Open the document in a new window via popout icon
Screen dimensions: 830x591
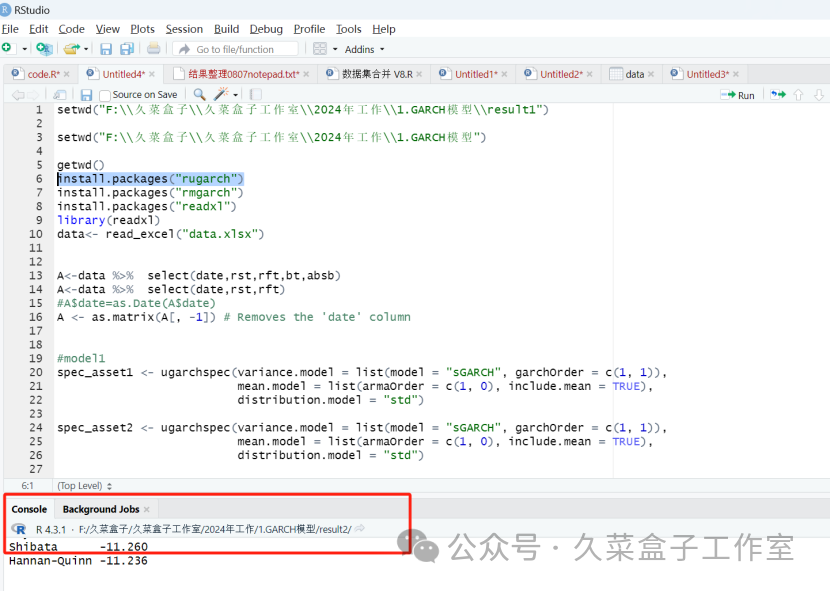(58, 94)
